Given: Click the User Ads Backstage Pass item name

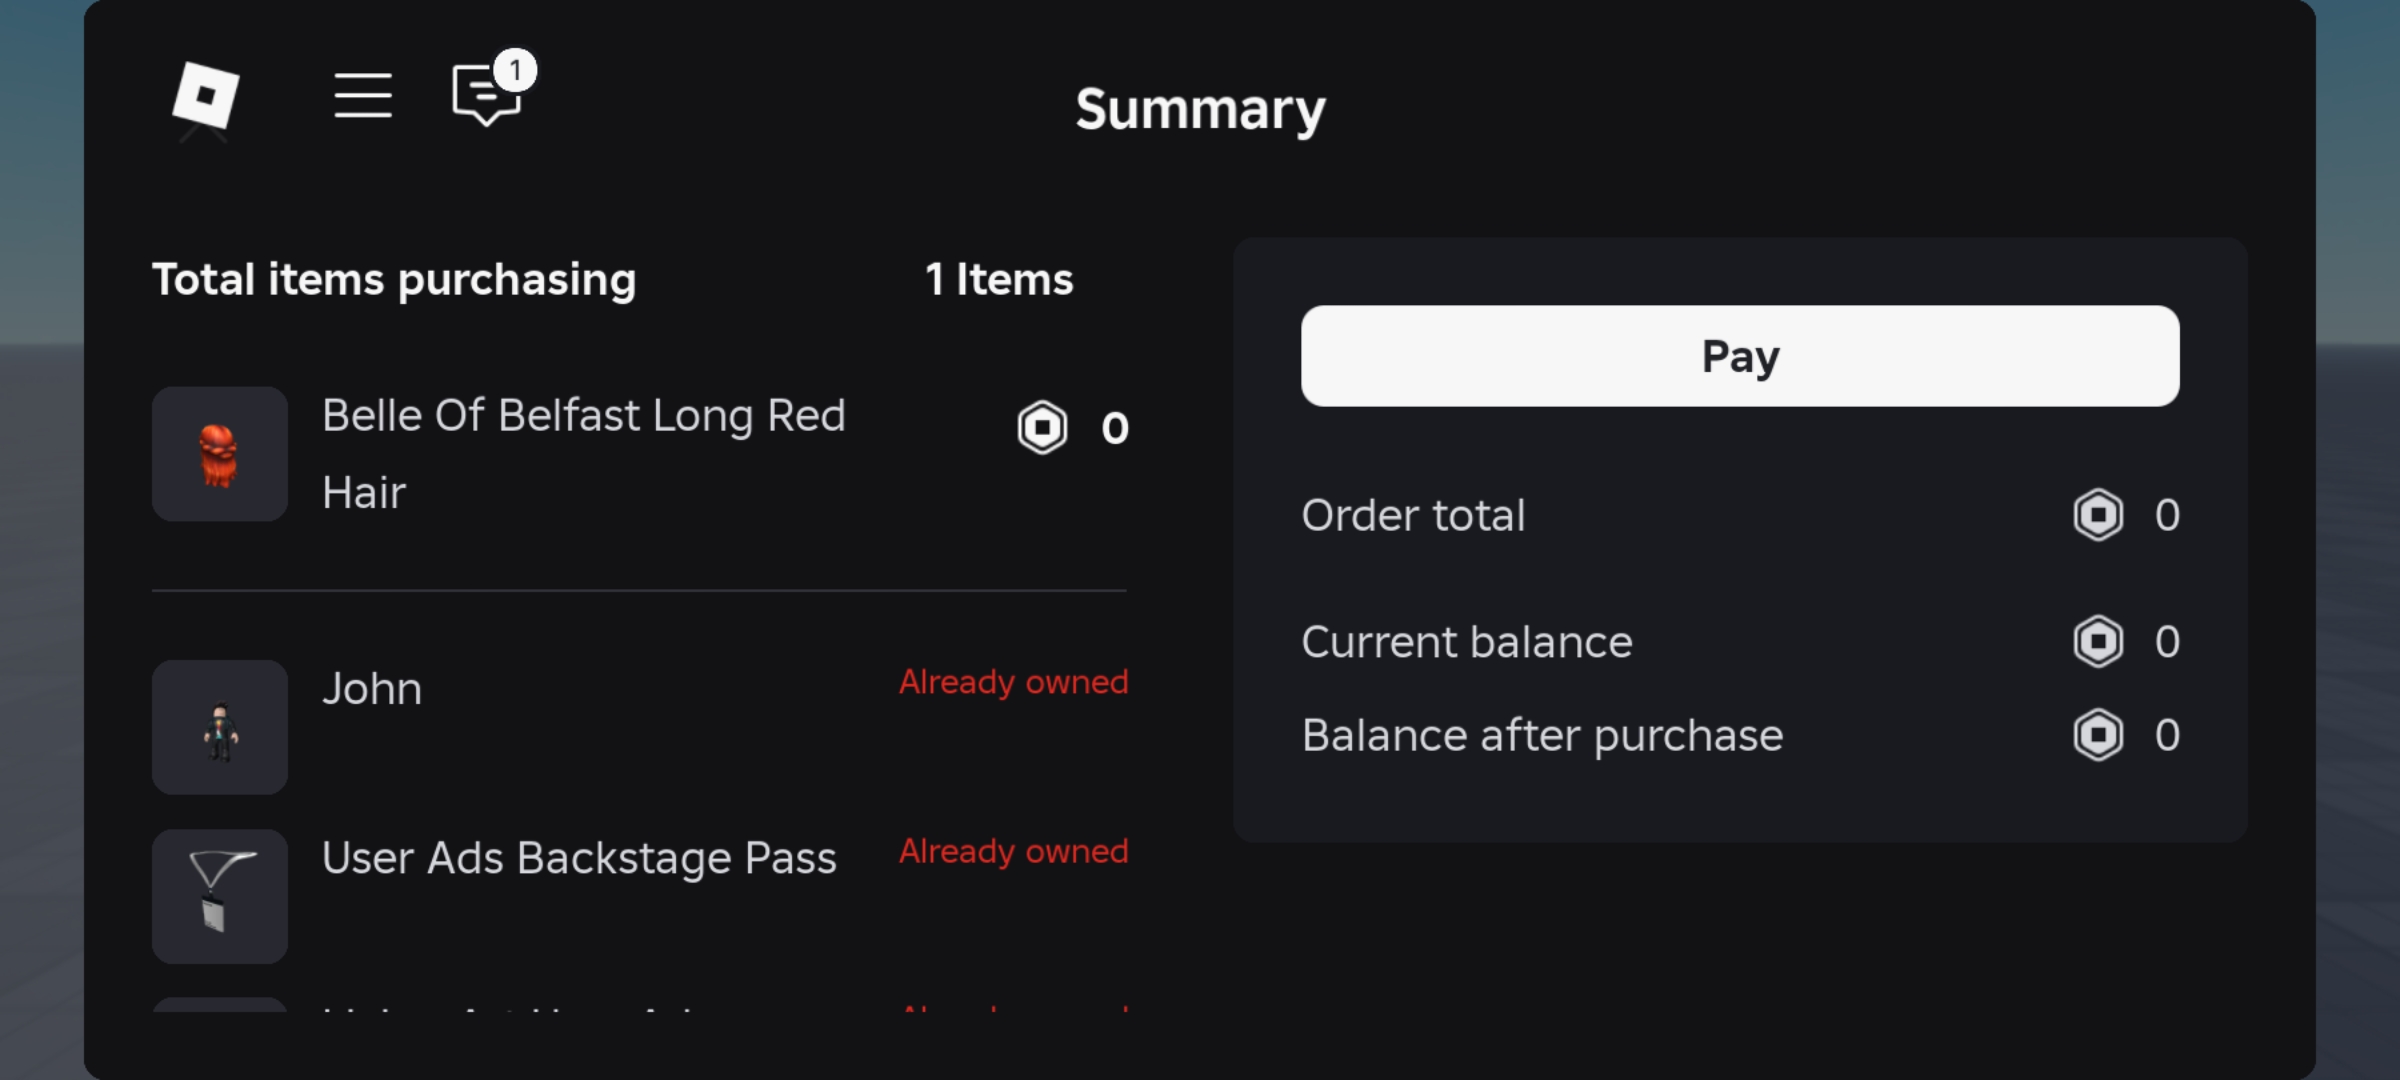Looking at the screenshot, I should (x=579, y=857).
